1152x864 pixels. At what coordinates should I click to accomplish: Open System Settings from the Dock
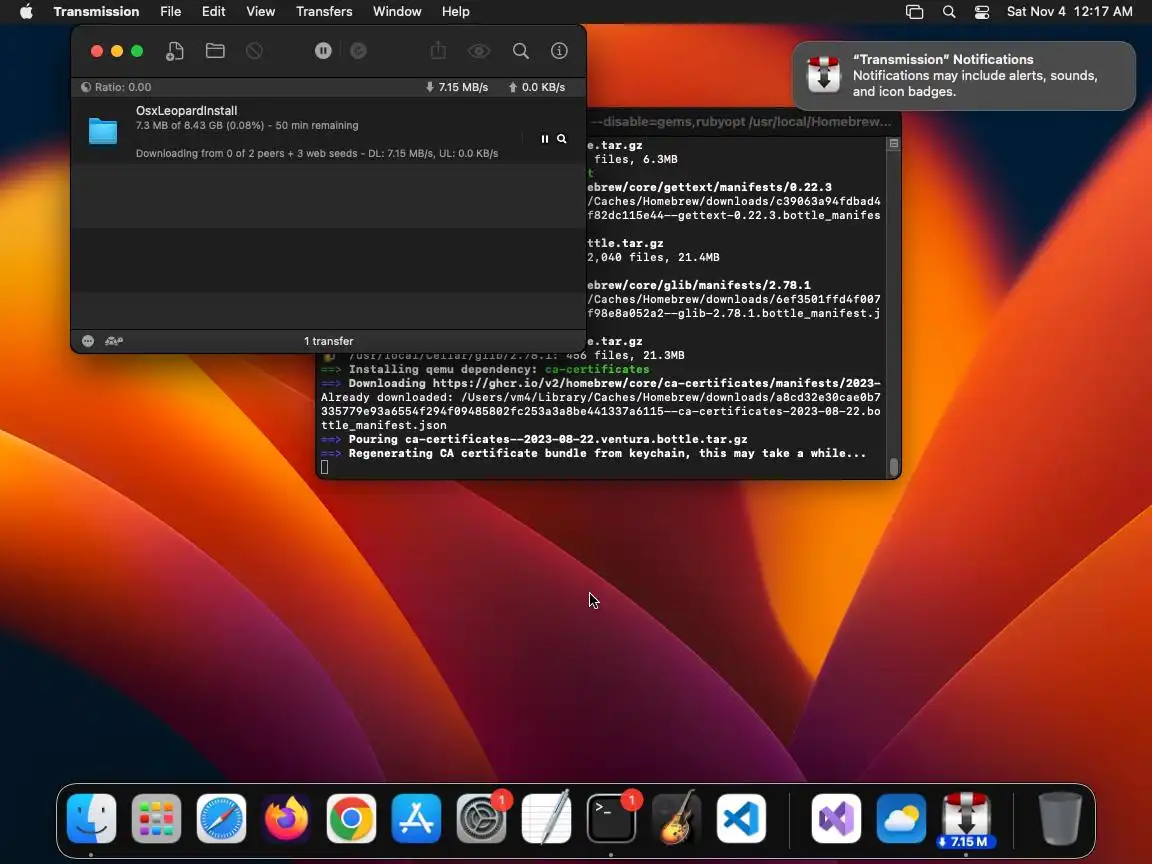click(481, 818)
